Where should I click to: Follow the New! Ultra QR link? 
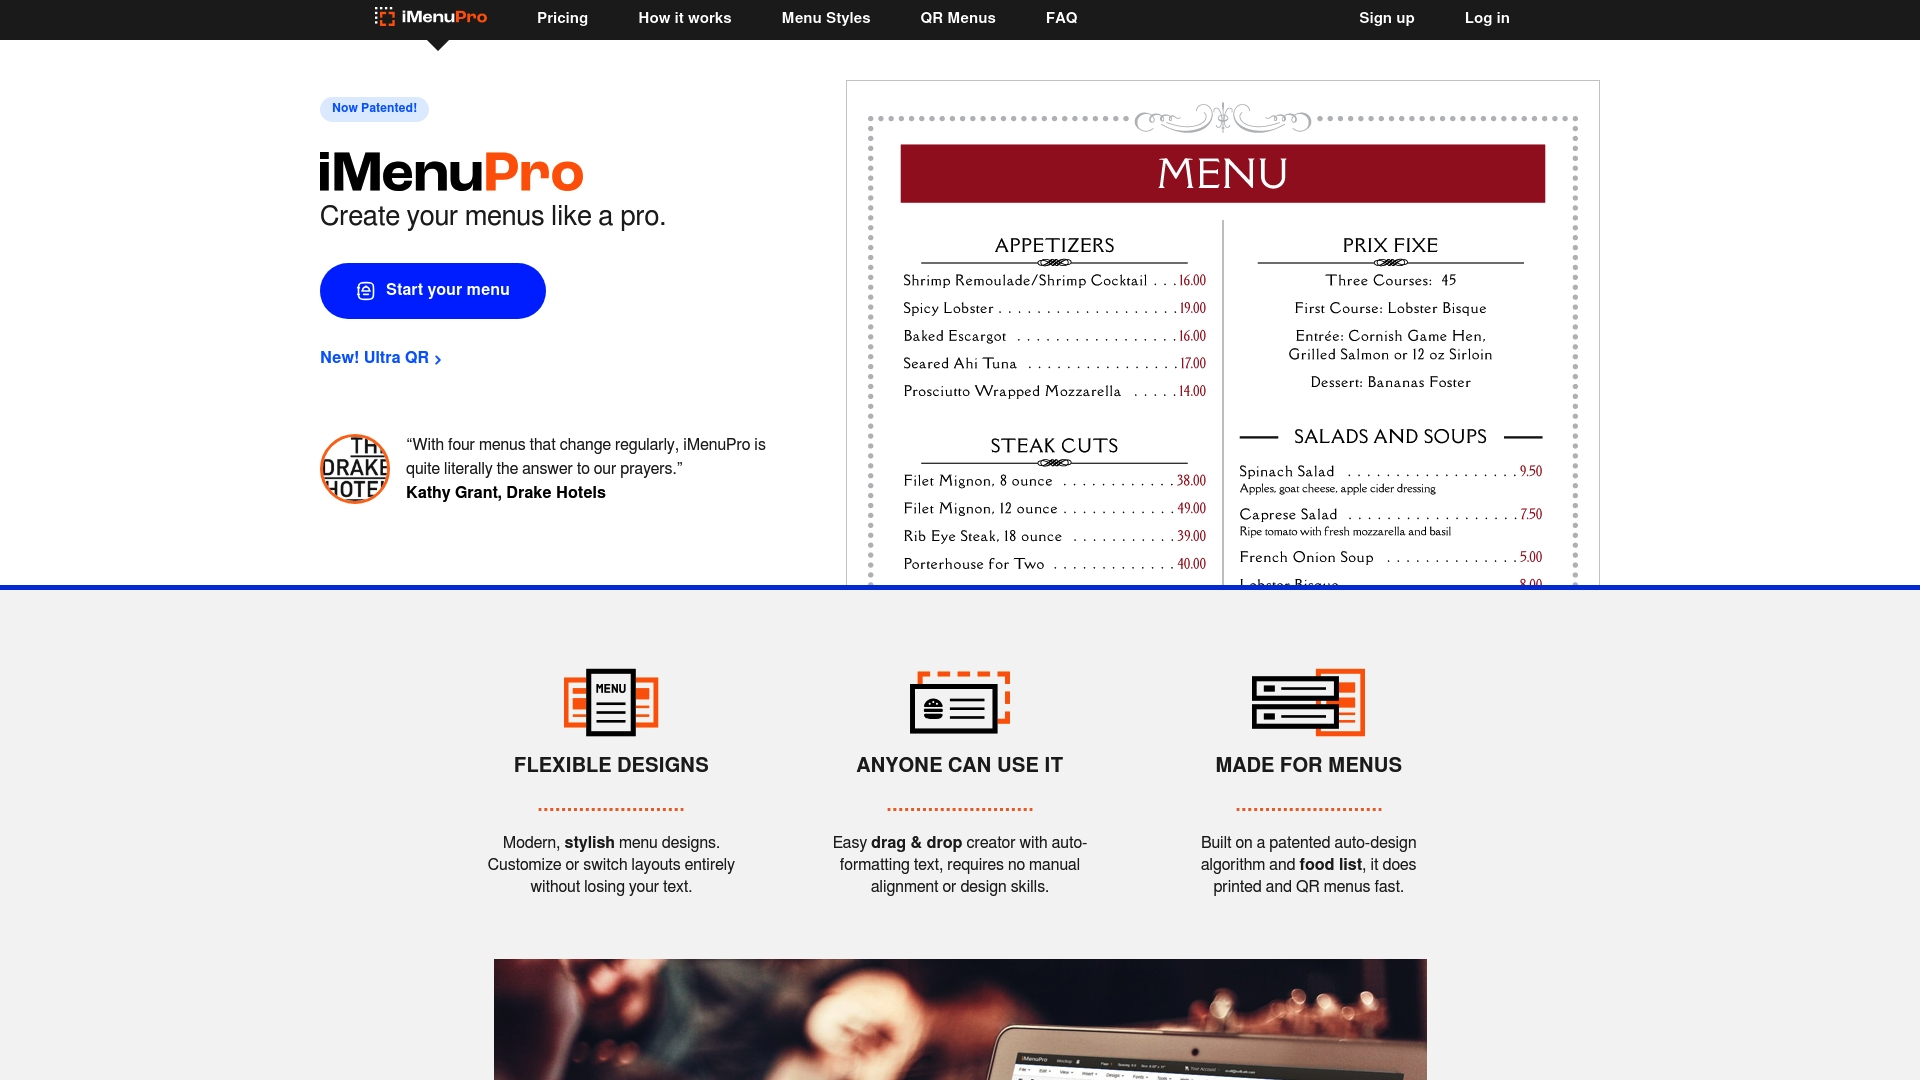(375, 357)
